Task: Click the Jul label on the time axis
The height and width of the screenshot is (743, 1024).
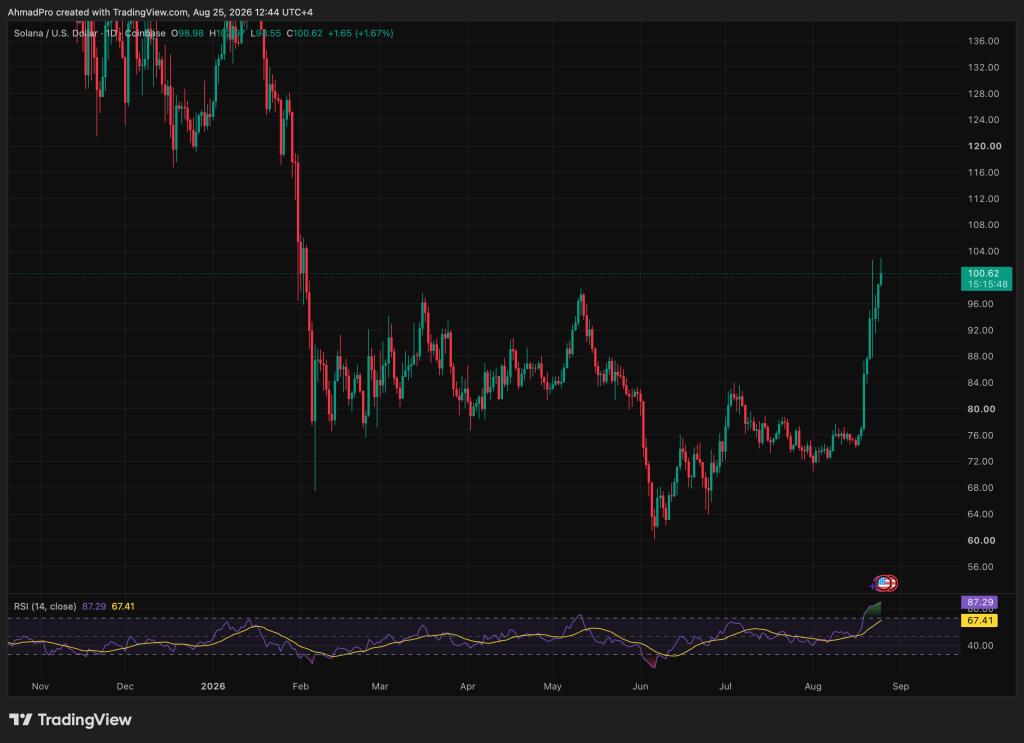Action: (725, 686)
